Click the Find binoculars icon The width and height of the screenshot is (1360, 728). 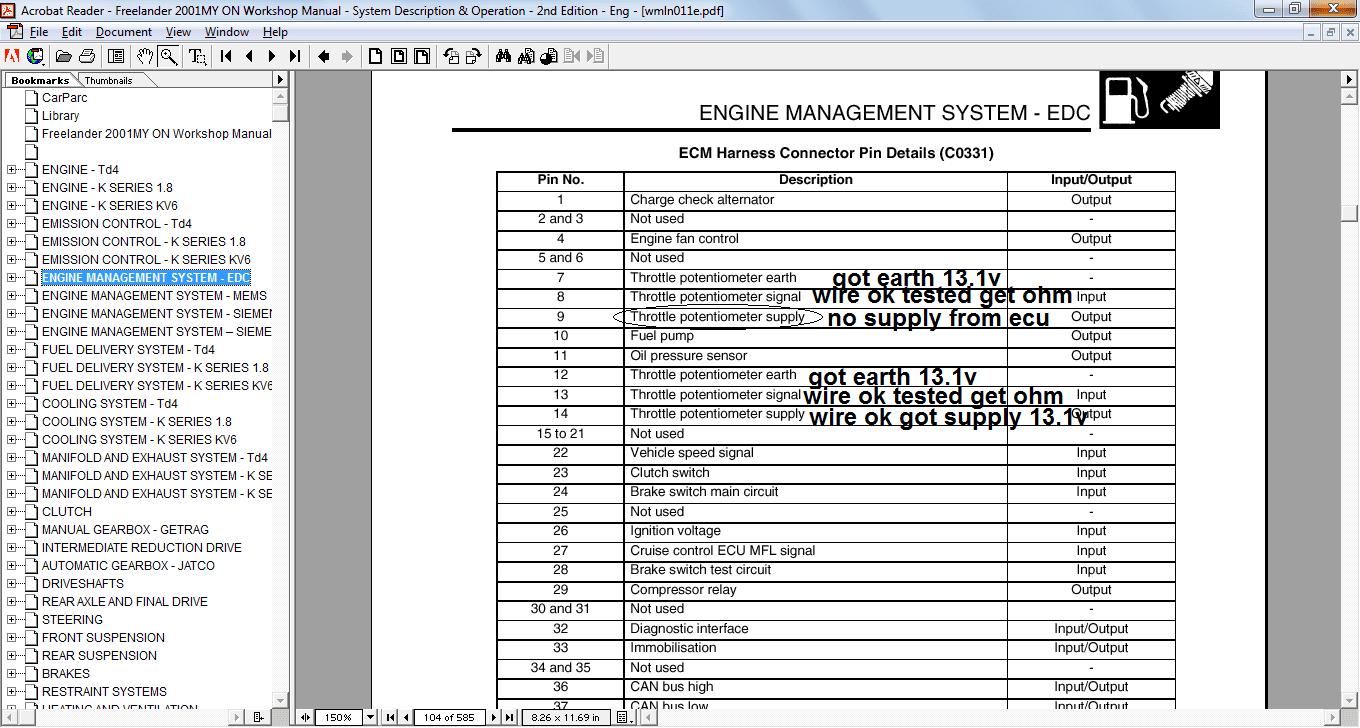[503, 56]
